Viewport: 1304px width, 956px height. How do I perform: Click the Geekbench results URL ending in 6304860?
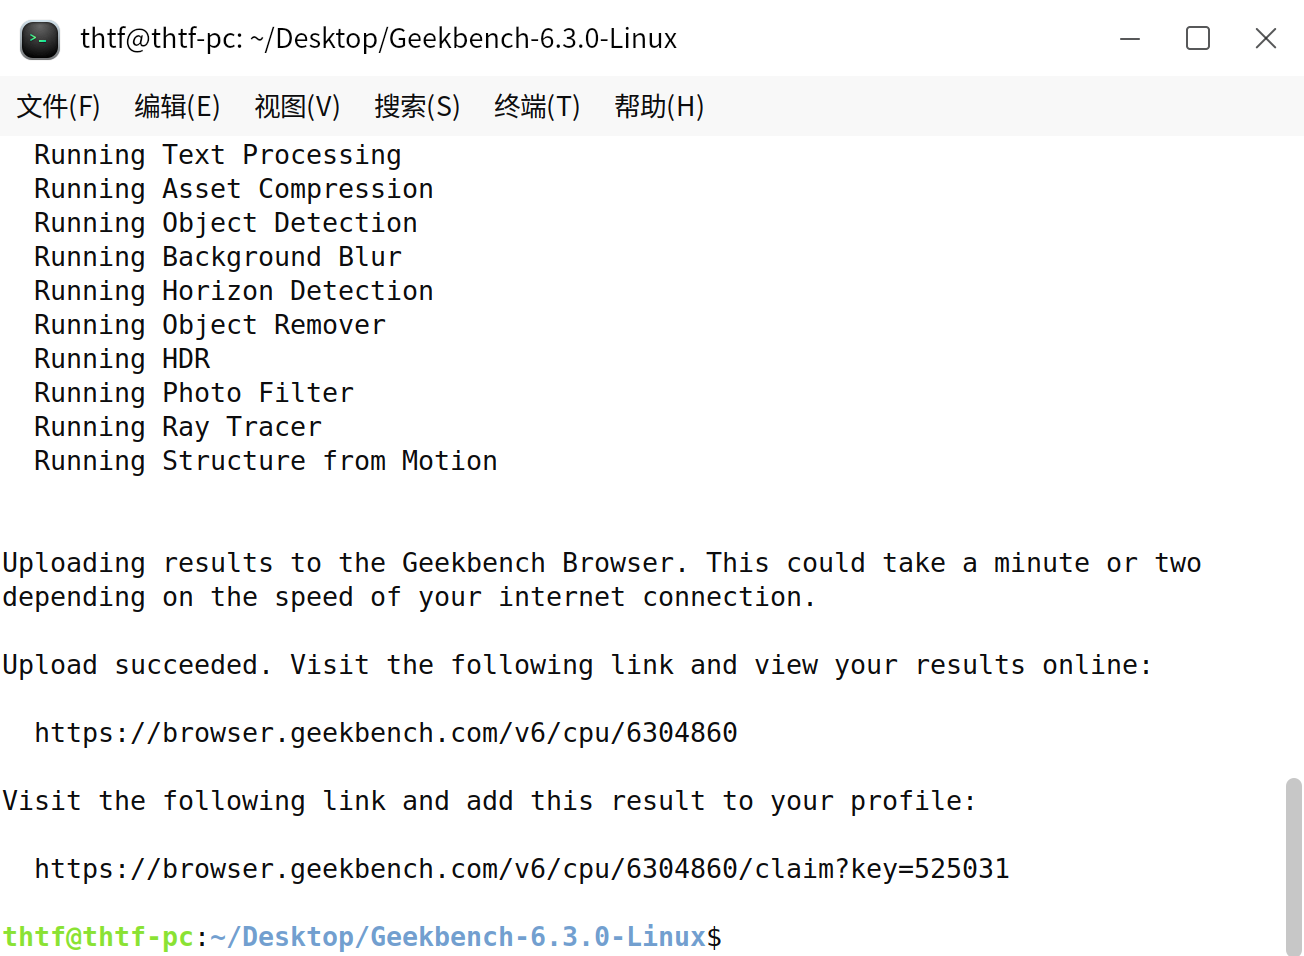(385, 733)
